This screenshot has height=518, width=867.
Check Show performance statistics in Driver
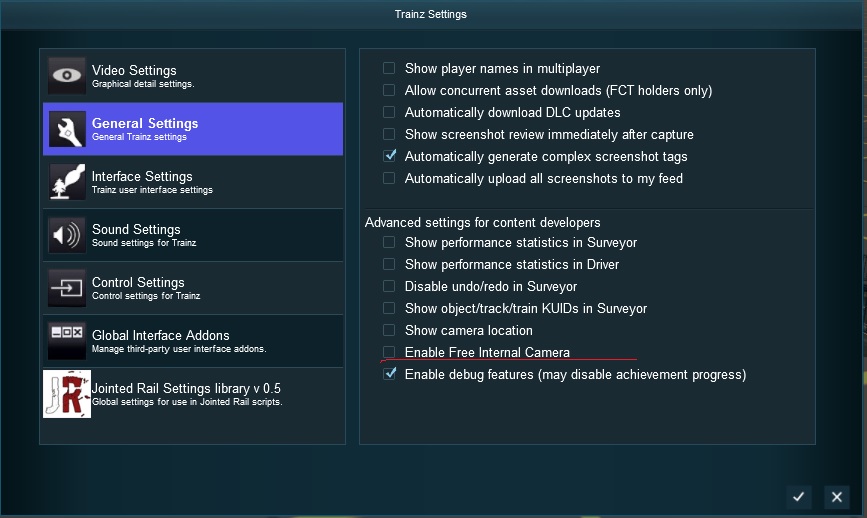[389, 264]
